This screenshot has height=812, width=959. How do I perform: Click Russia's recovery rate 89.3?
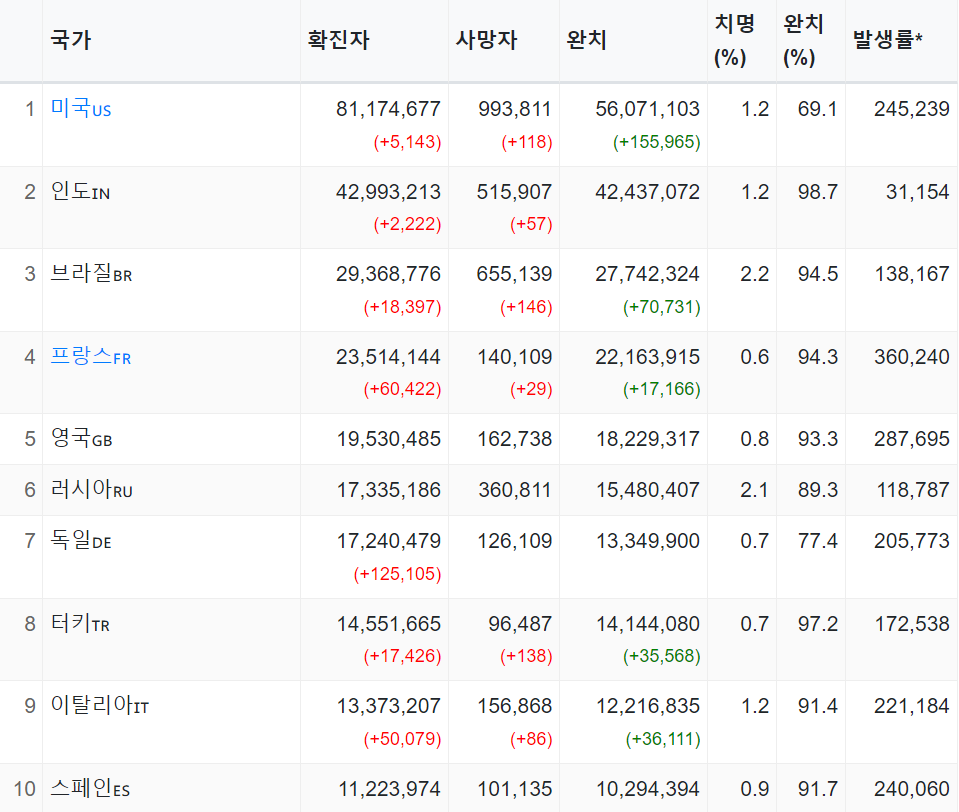(818, 490)
